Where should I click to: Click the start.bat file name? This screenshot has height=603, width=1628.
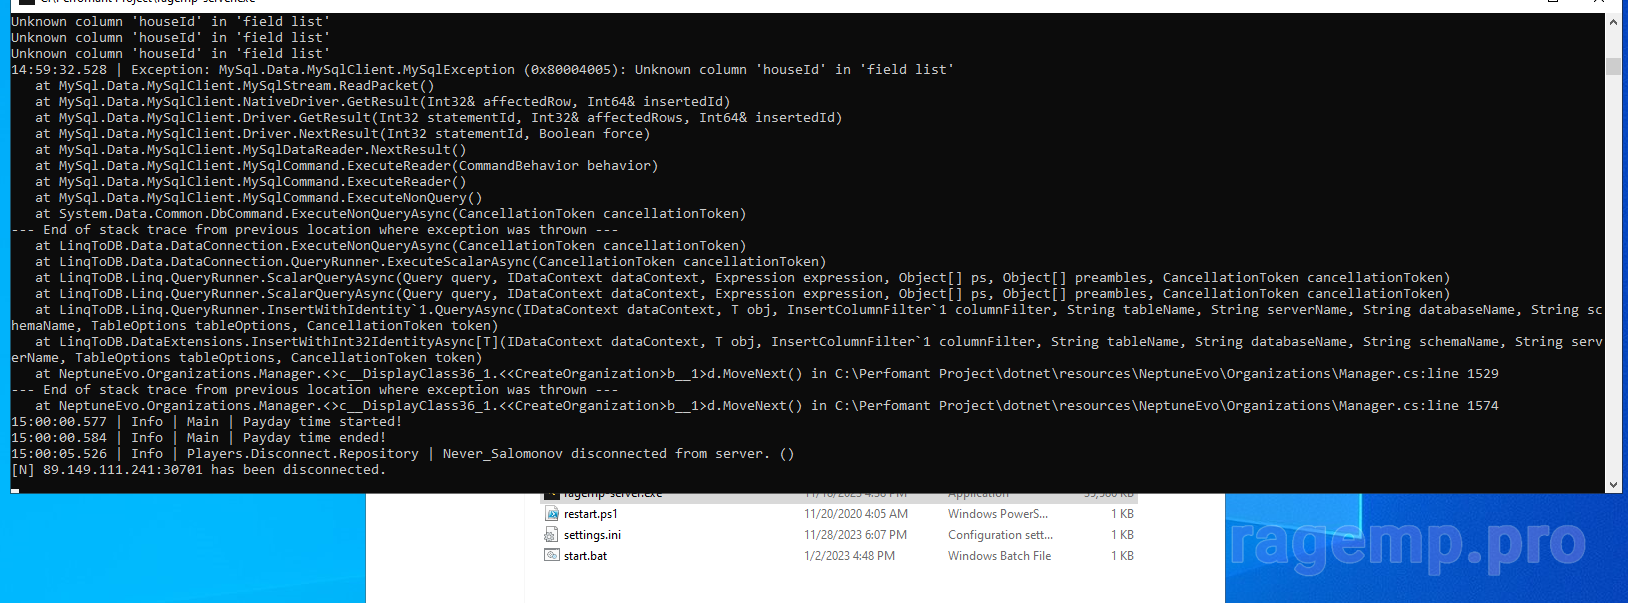(585, 556)
